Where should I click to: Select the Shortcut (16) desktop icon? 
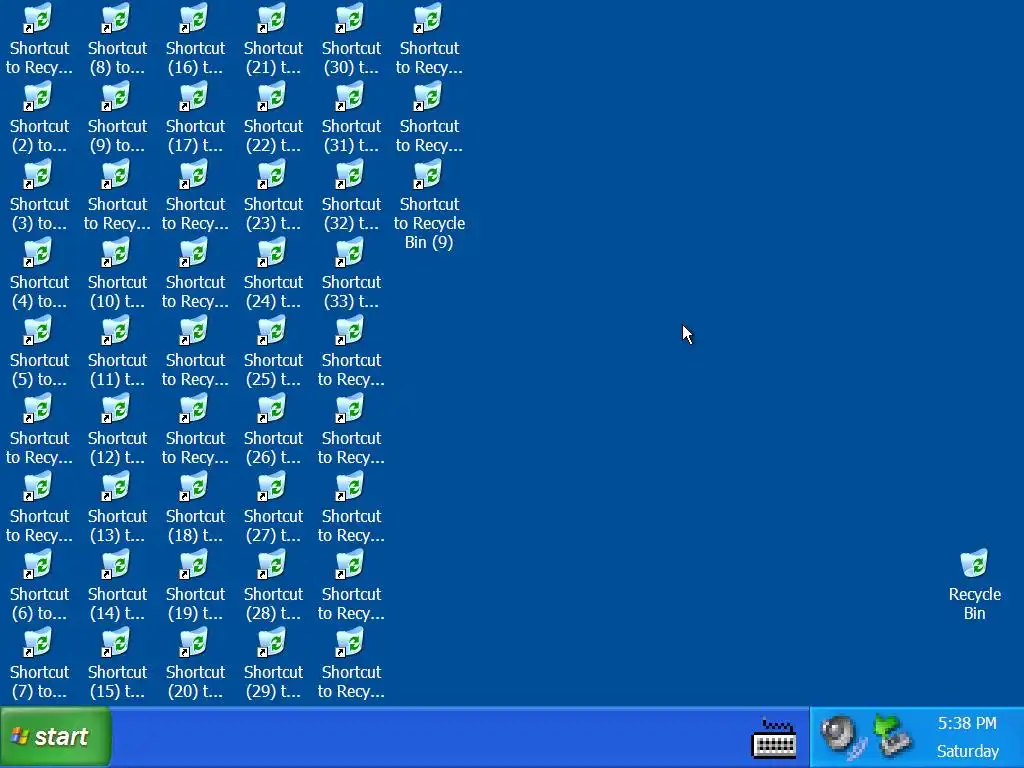[195, 40]
